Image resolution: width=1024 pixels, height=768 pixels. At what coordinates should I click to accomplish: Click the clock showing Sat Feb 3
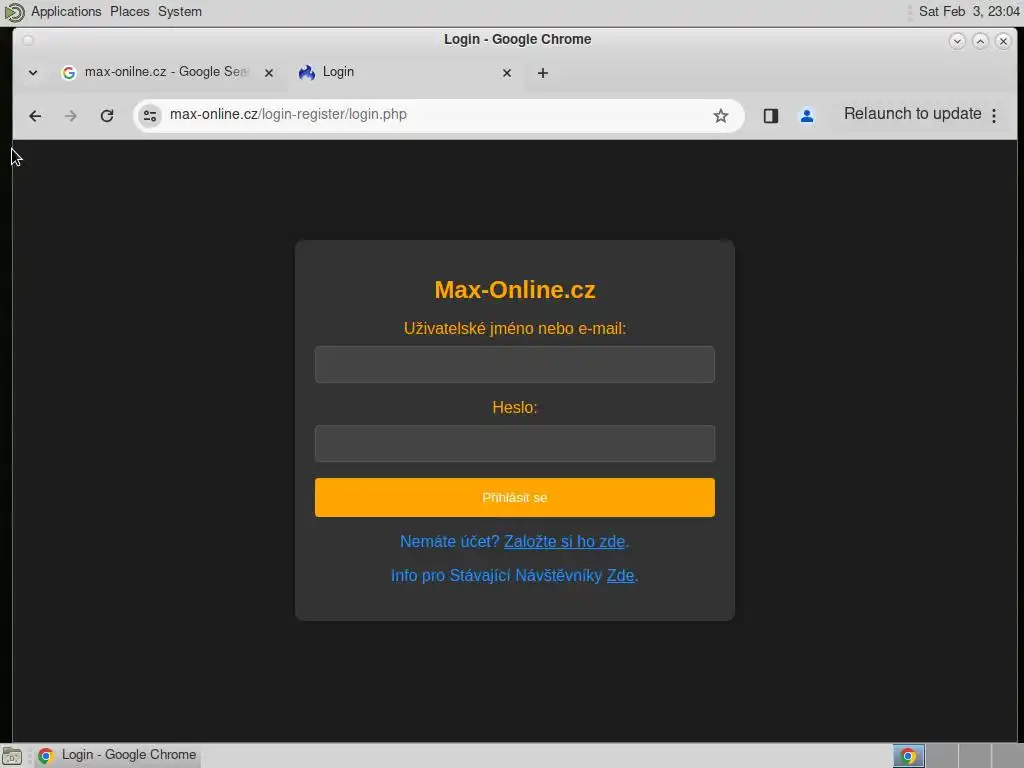[x=968, y=11]
